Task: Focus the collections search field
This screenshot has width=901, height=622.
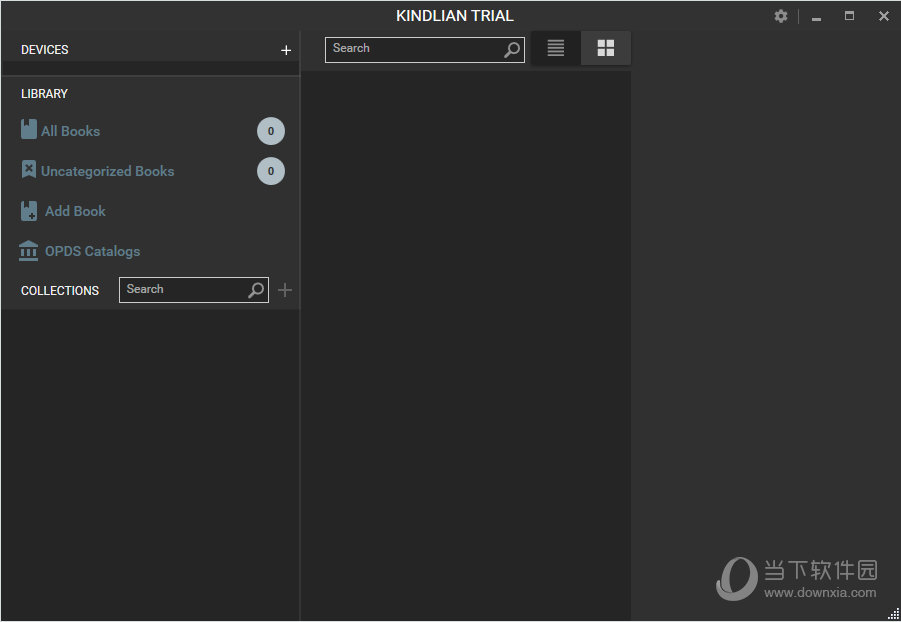Action: (x=194, y=290)
